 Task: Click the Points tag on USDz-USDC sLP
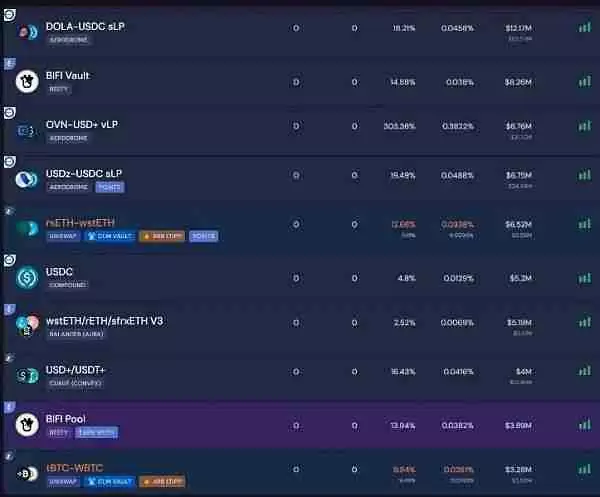pos(110,187)
